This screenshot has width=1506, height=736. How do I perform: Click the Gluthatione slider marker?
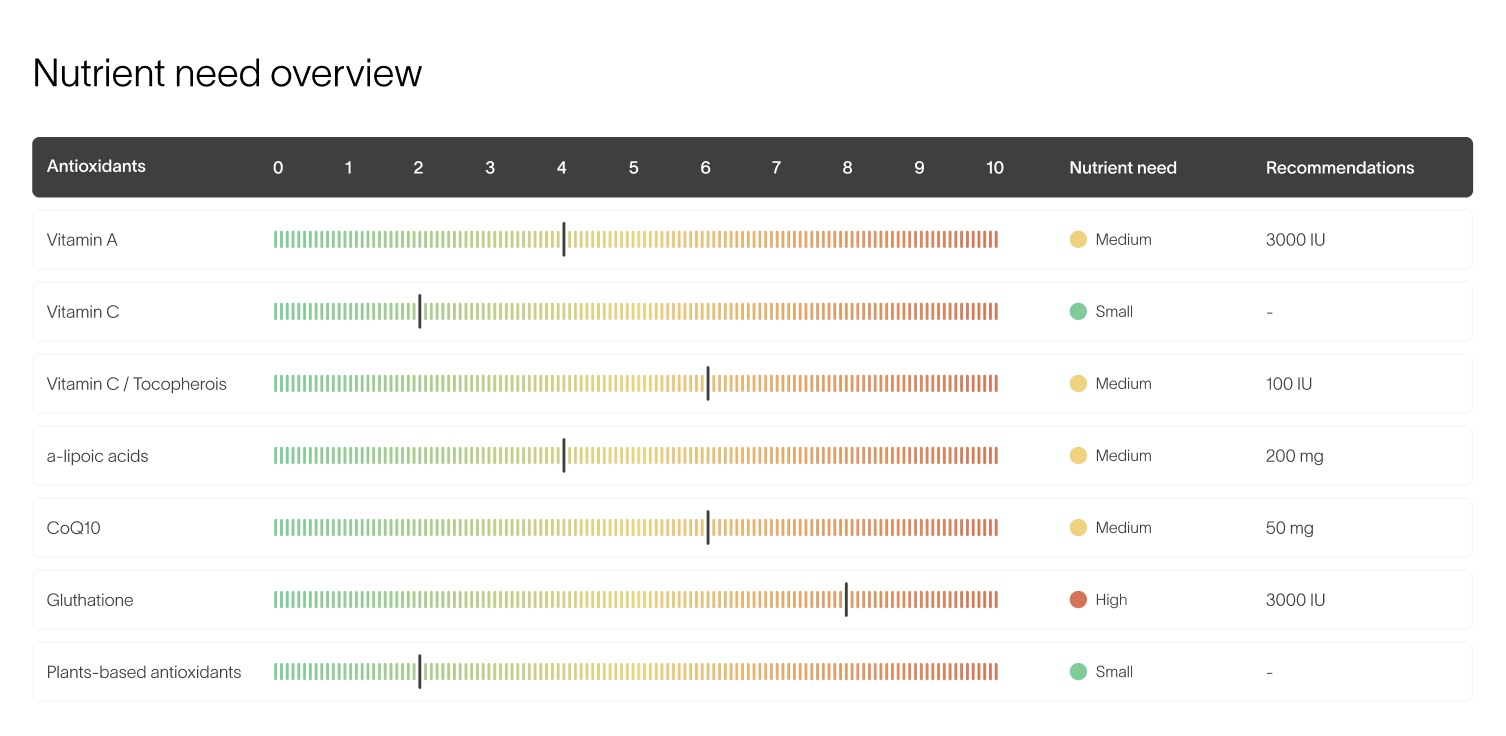click(x=846, y=600)
